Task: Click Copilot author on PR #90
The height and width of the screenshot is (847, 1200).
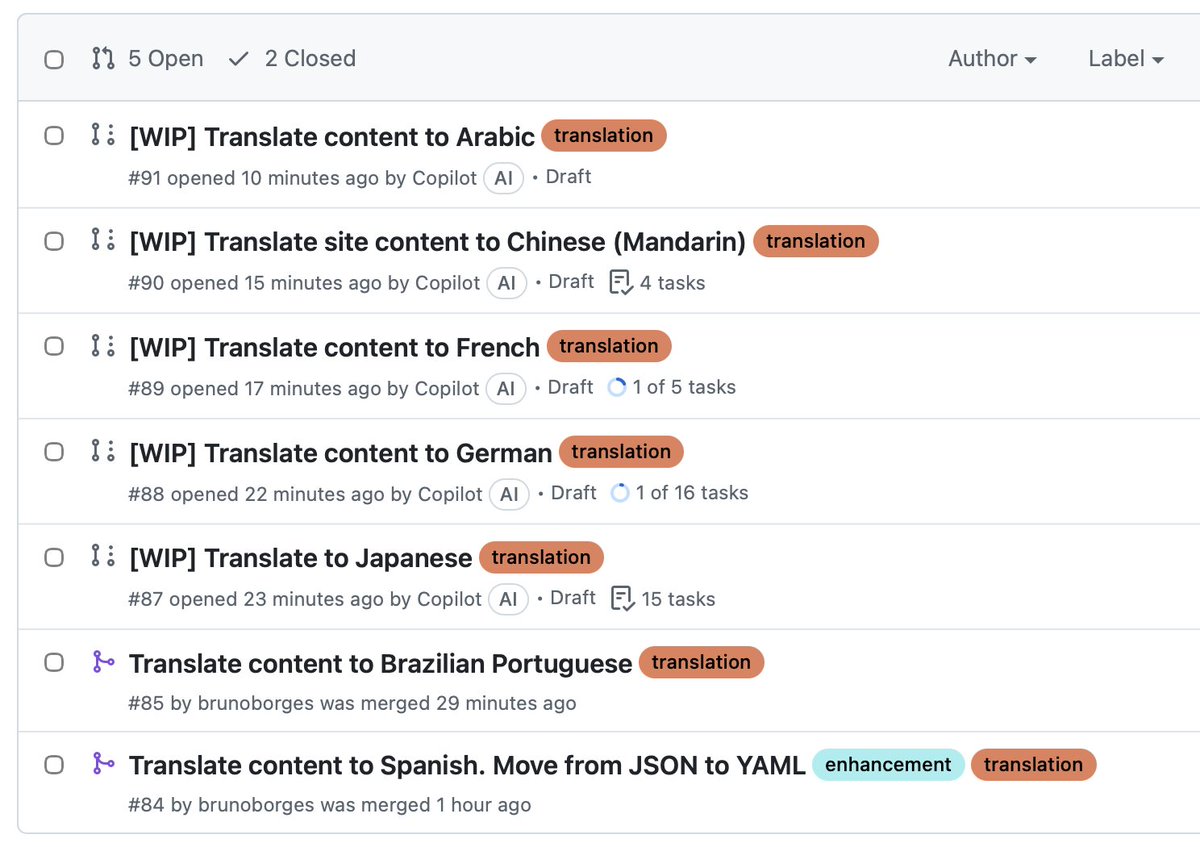Action: 448,284
